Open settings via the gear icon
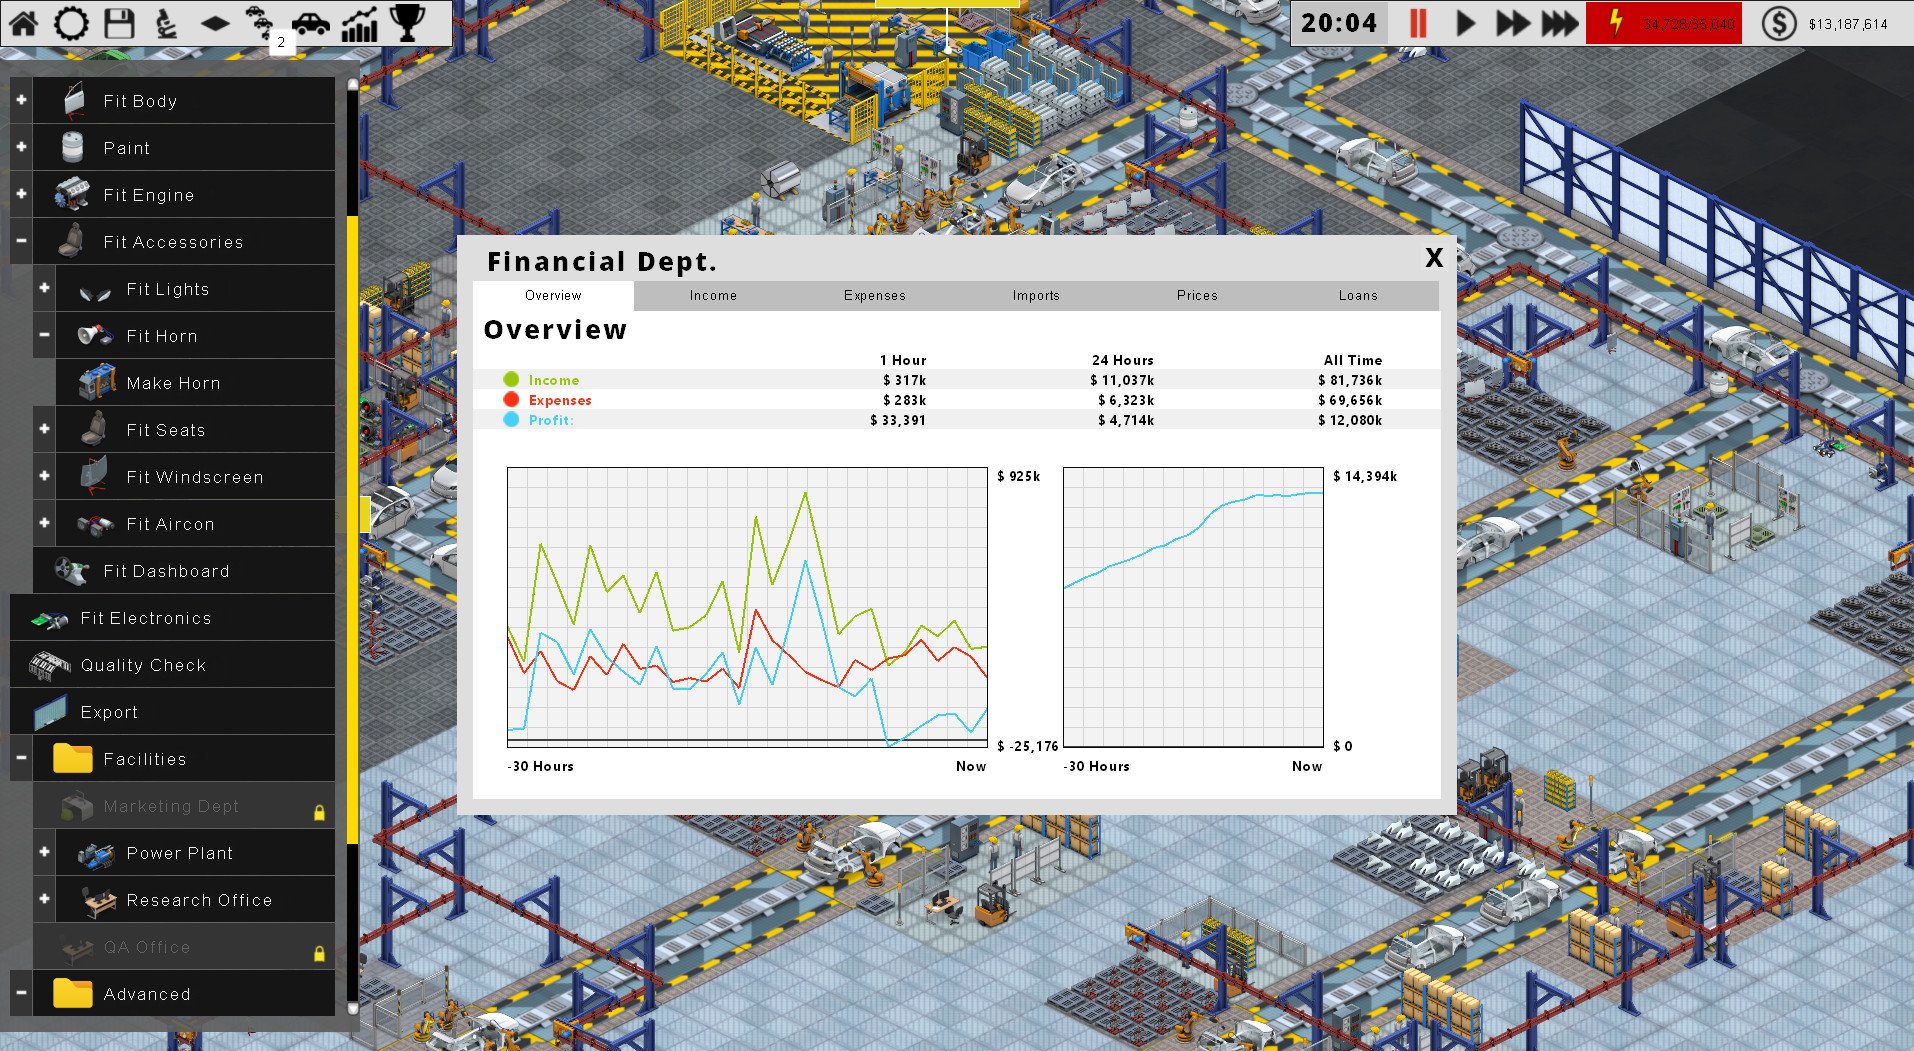 71,22
